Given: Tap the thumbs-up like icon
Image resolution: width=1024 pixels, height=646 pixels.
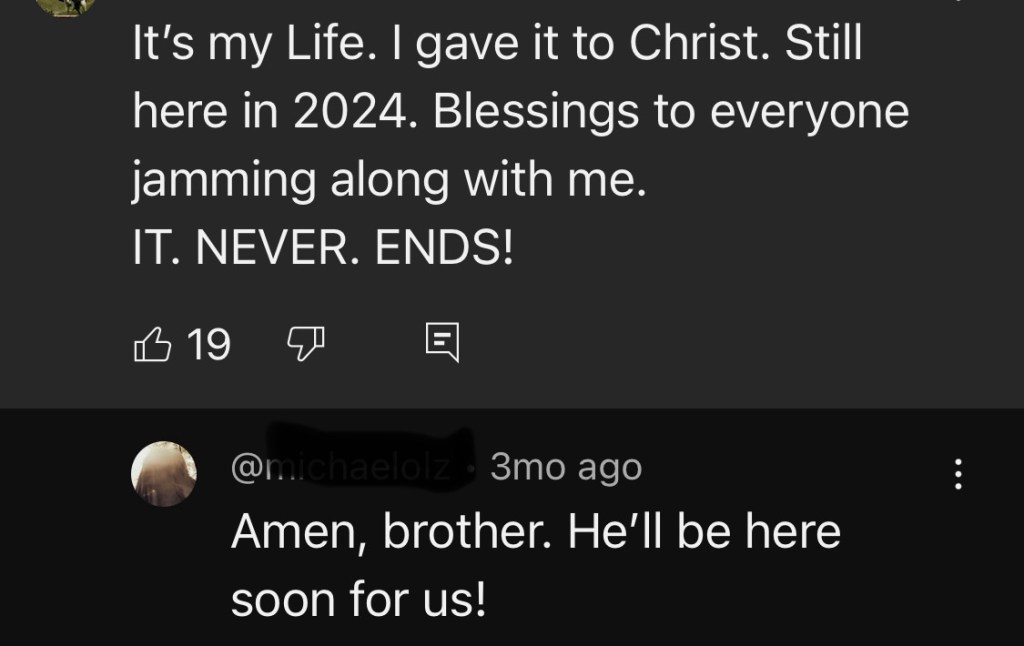Looking at the screenshot, I should tap(152, 345).
